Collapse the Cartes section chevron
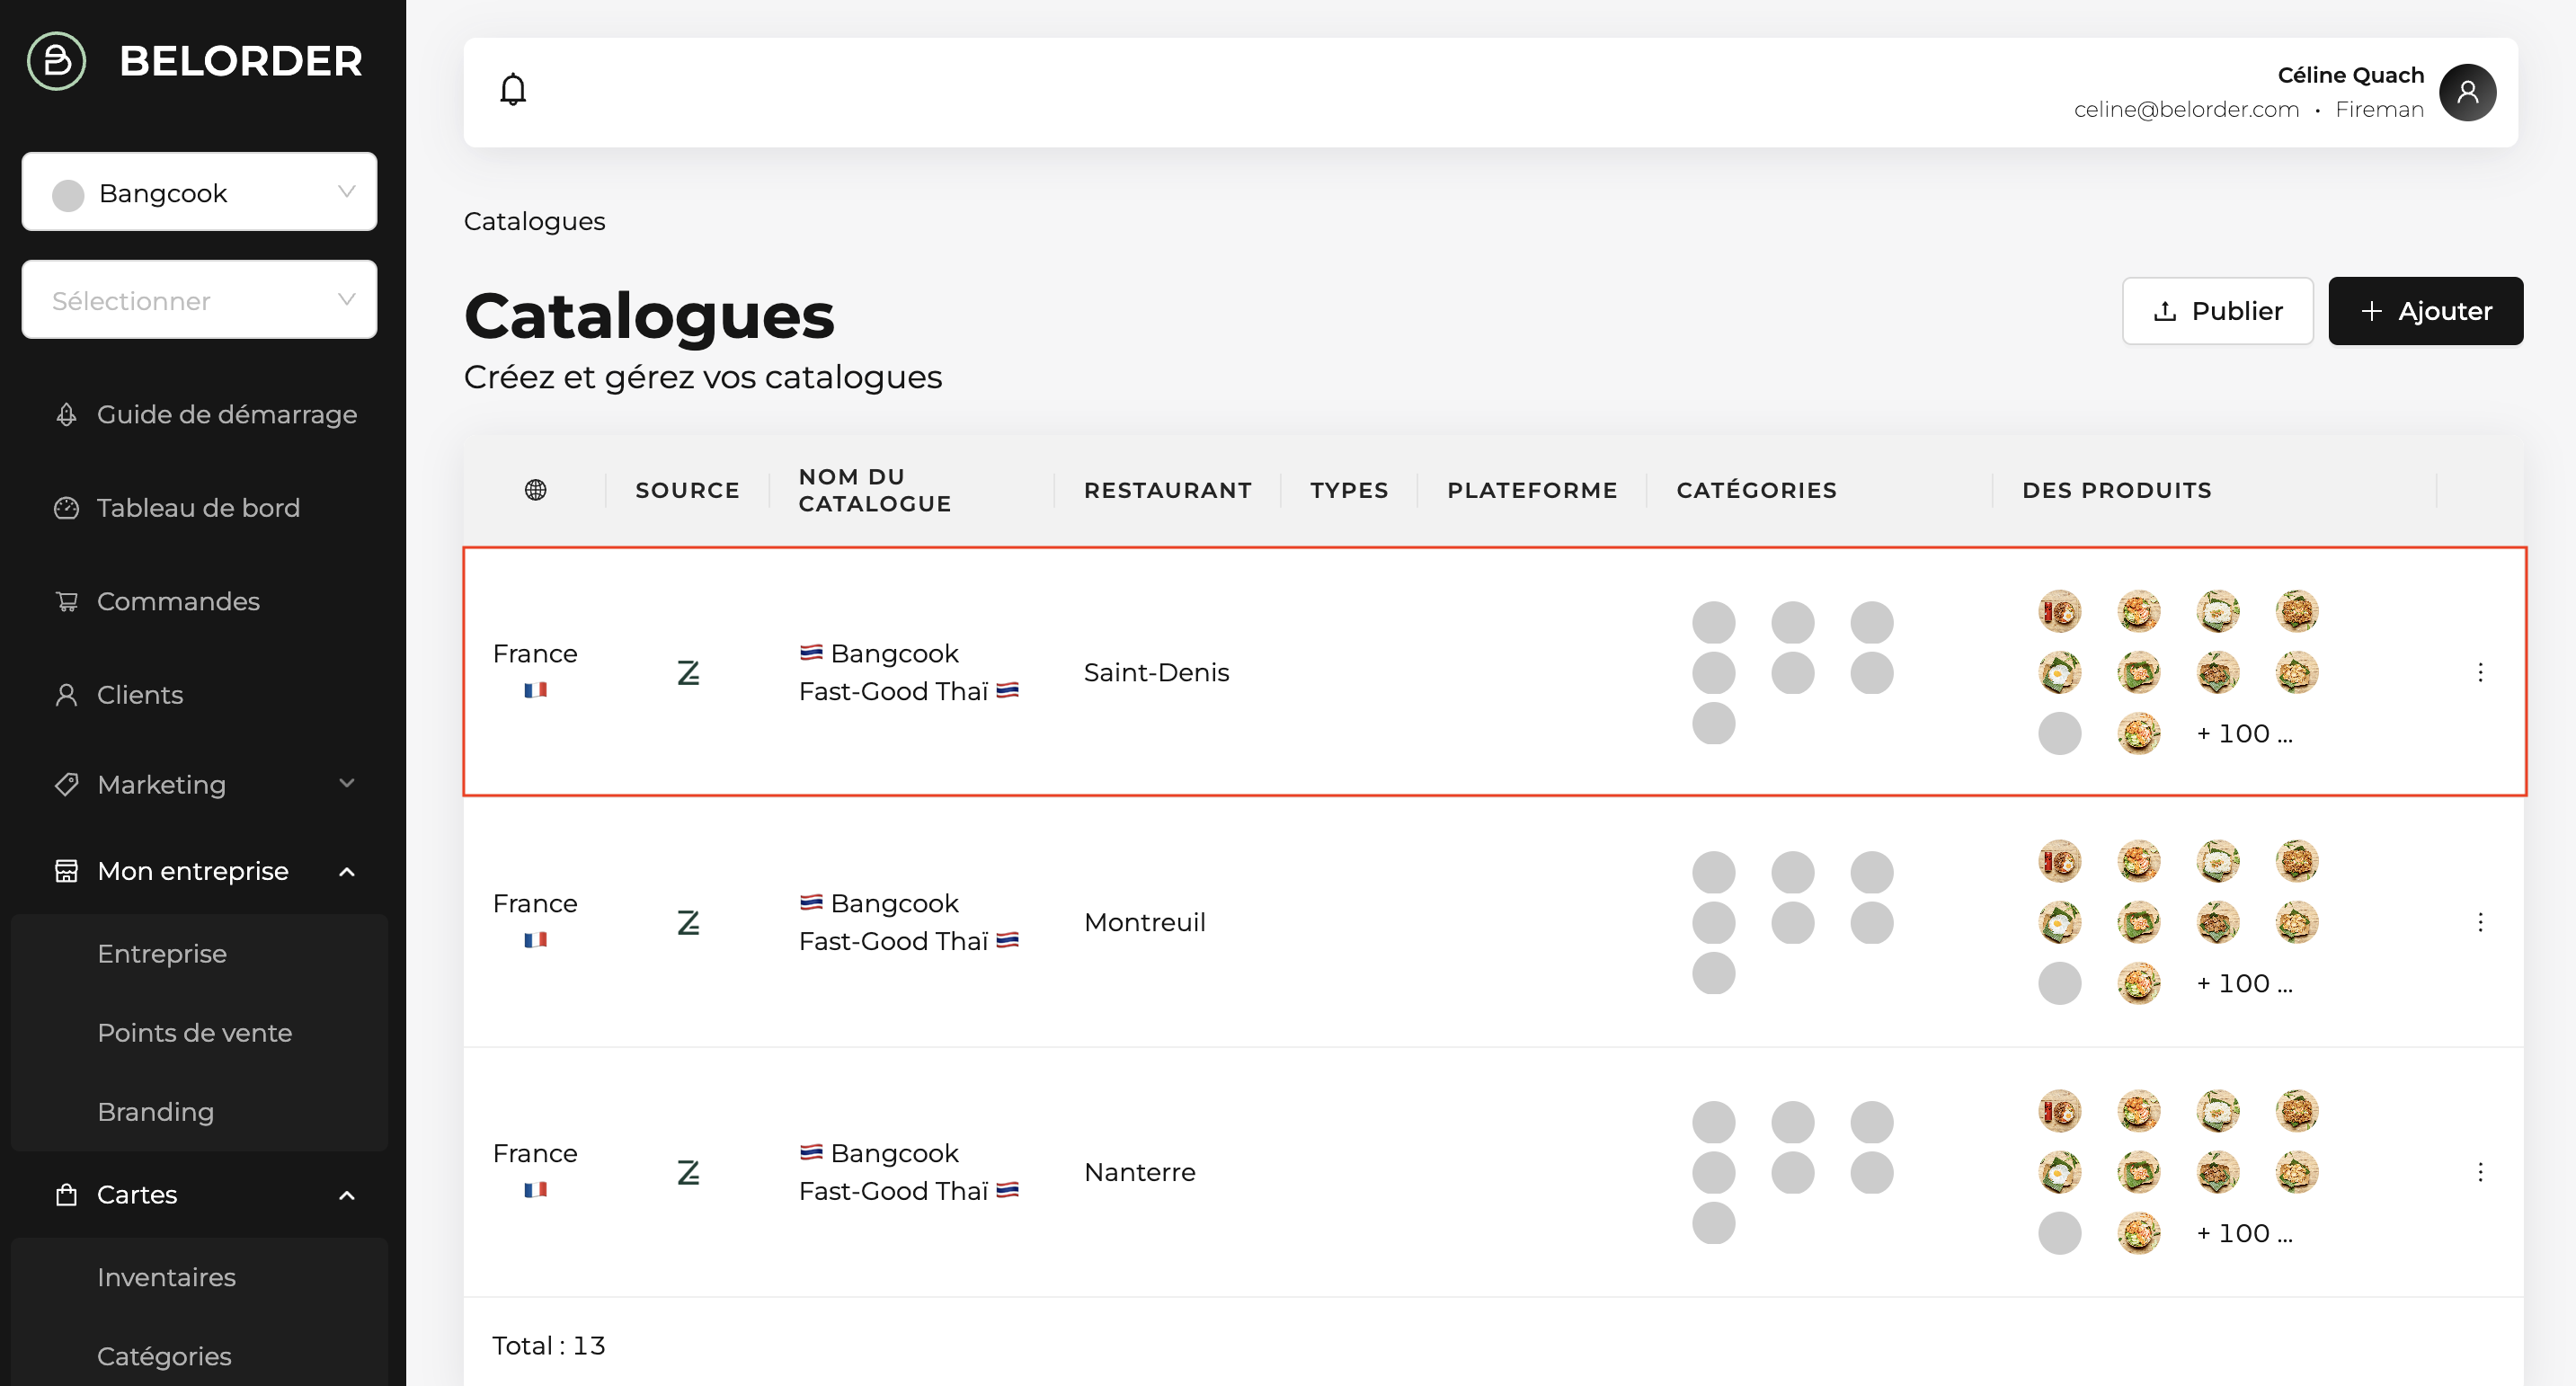The image size is (2576, 1386). coord(347,1195)
